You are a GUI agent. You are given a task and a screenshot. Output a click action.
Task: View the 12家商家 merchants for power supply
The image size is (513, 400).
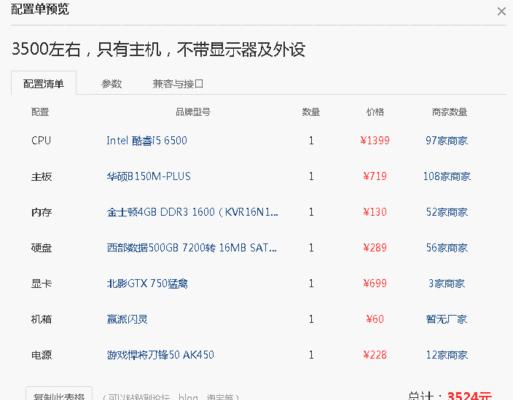click(x=447, y=355)
